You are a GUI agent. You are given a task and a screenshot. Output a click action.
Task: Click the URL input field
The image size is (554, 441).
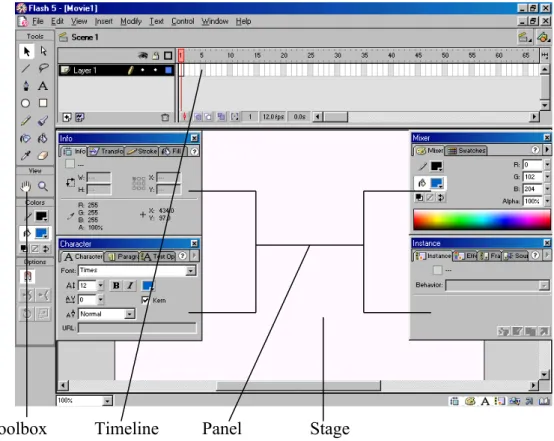click(x=137, y=328)
